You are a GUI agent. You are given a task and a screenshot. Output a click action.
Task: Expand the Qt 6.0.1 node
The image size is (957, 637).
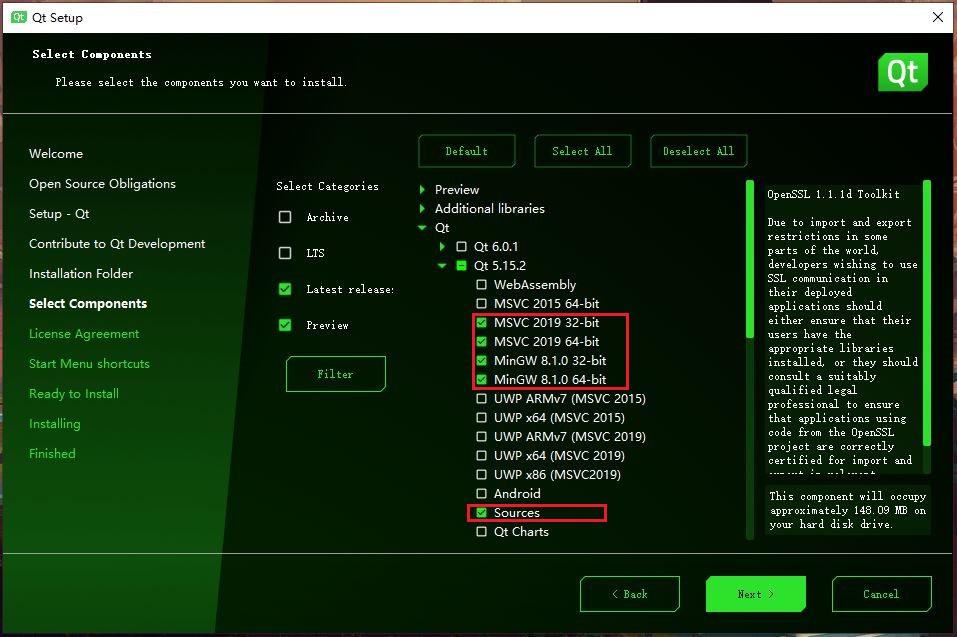point(441,246)
